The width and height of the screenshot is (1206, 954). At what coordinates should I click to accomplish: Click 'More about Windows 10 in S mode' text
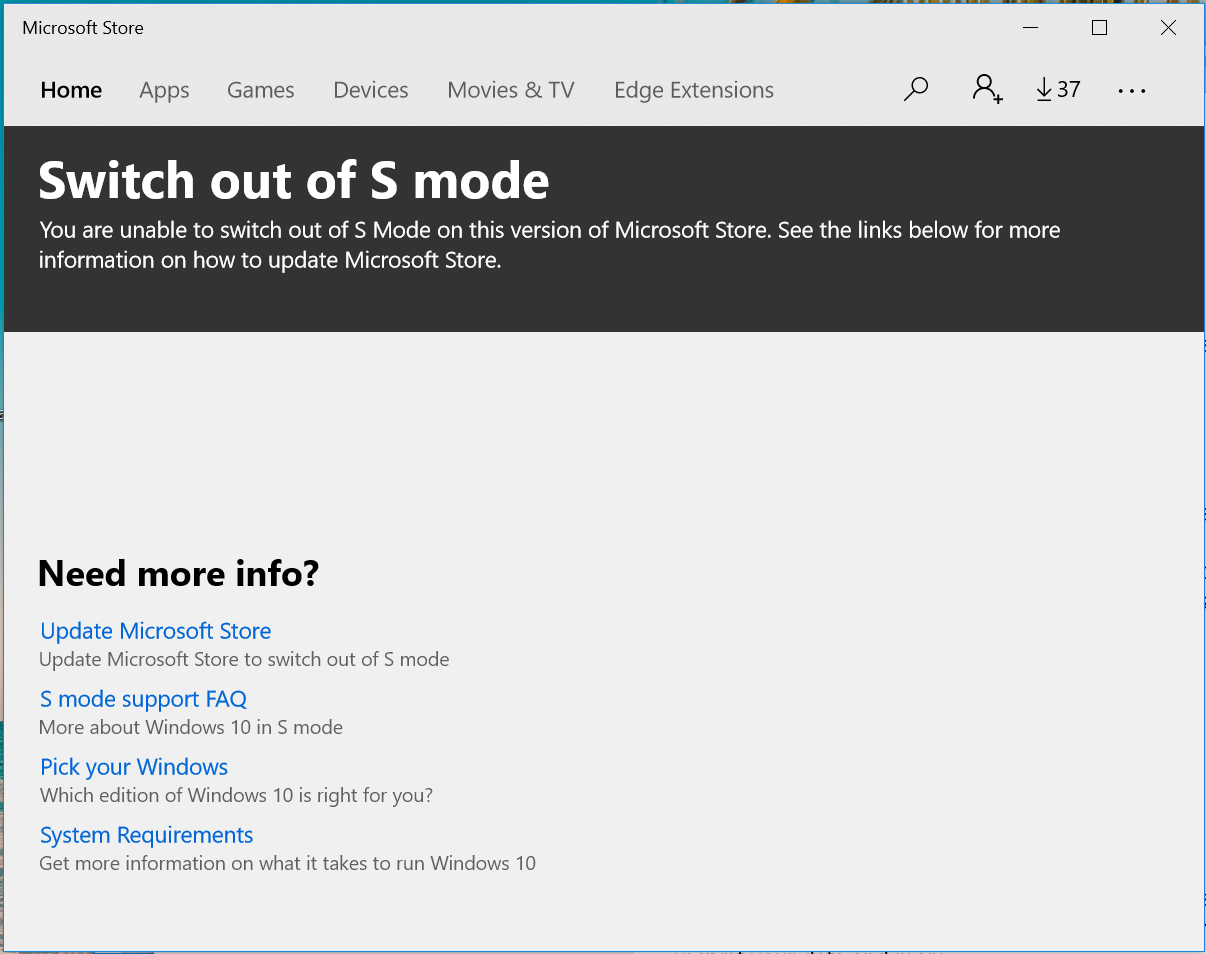(x=191, y=728)
